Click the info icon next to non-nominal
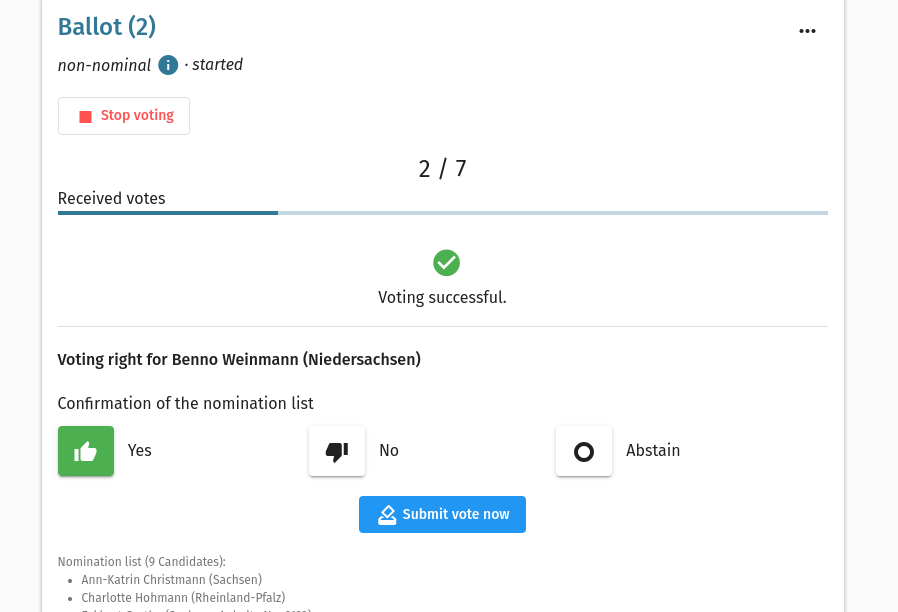 pos(168,65)
